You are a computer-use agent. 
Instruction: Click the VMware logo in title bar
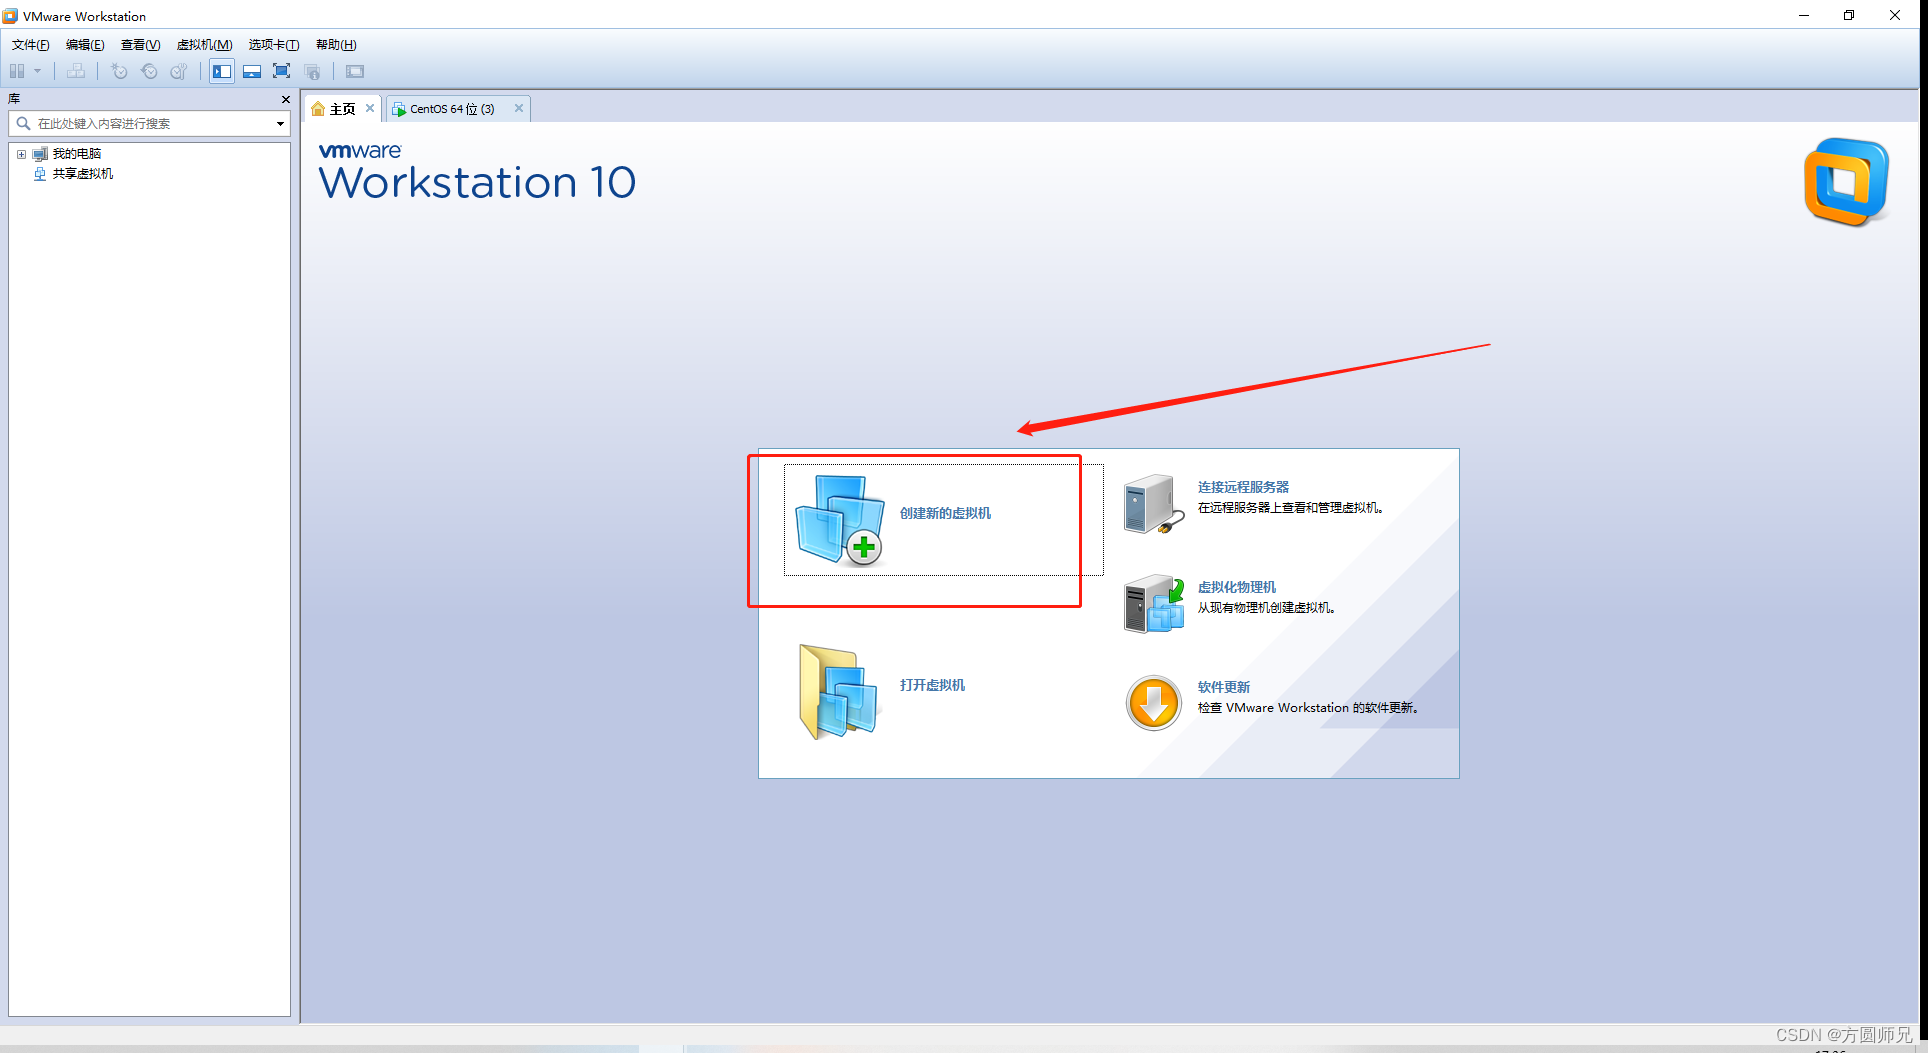(x=10, y=15)
